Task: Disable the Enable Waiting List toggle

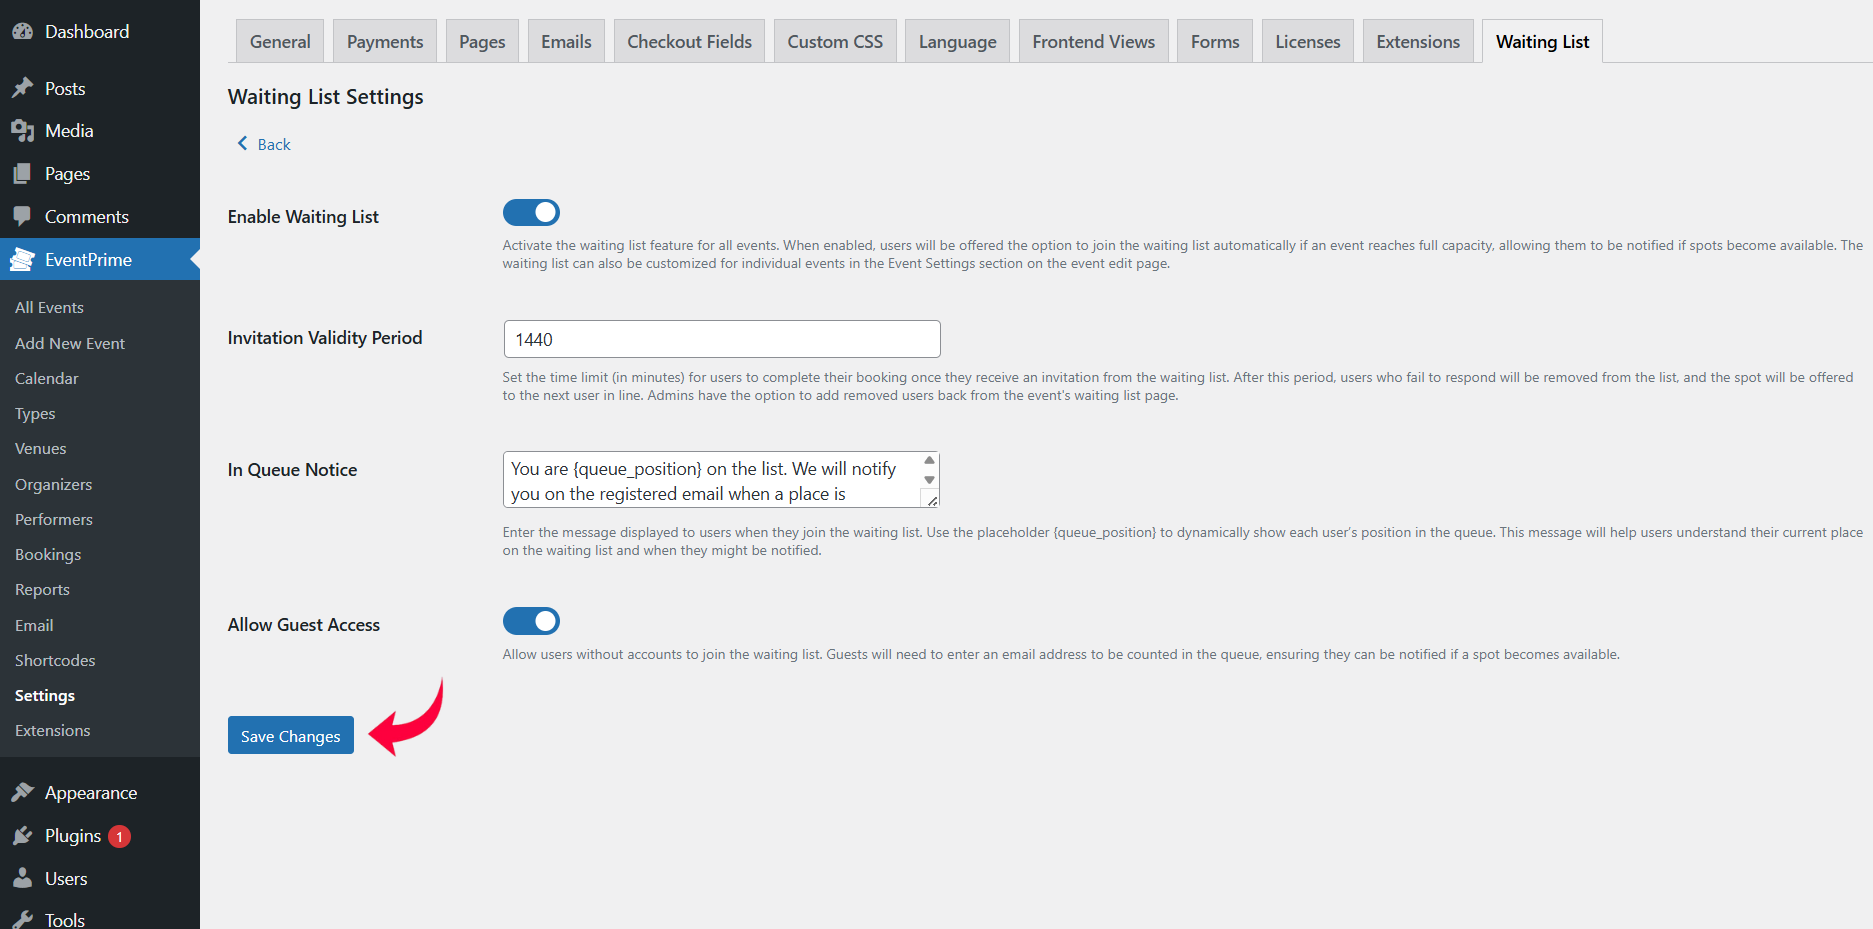Action: 531,213
